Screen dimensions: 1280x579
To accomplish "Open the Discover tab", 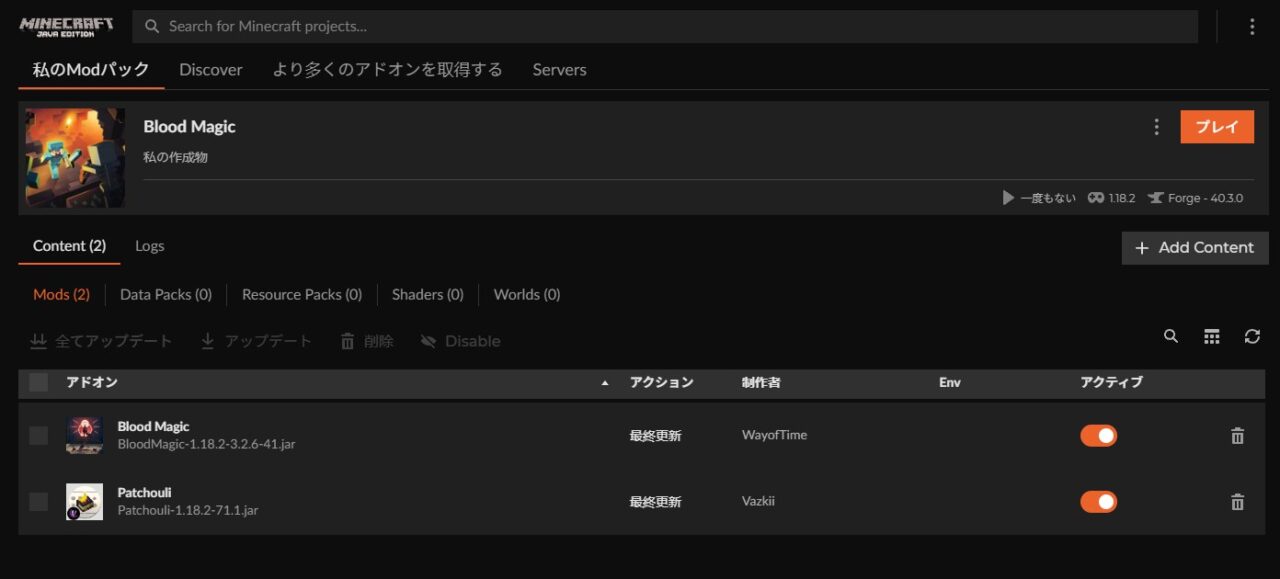I will tap(211, 70).
